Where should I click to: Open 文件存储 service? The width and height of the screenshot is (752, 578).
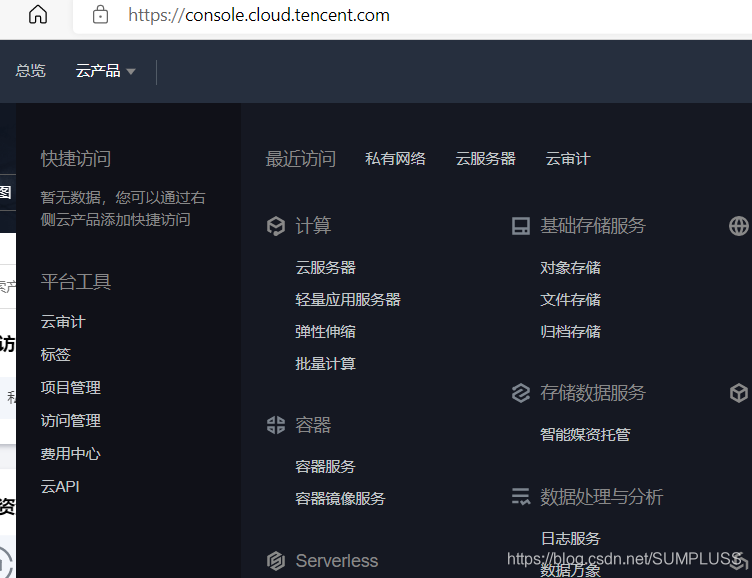click(570, 300)
